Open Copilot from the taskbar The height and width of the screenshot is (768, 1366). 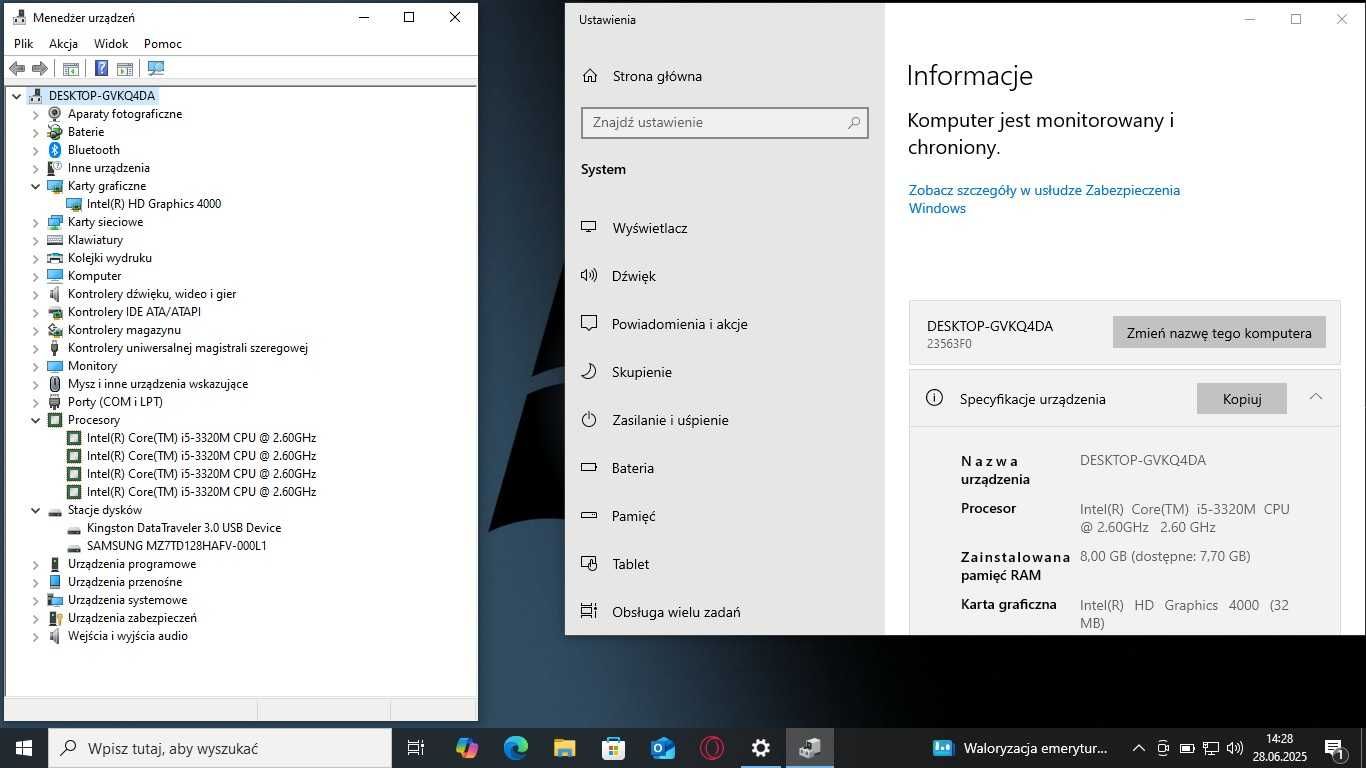(467, 748)
